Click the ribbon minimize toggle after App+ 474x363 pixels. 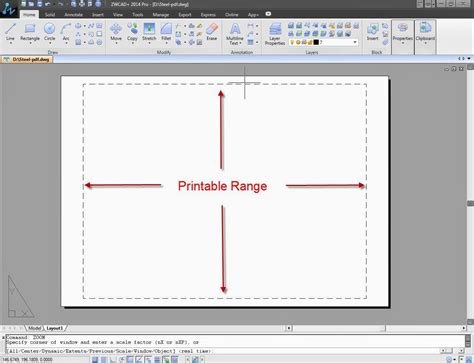[268, 14]
